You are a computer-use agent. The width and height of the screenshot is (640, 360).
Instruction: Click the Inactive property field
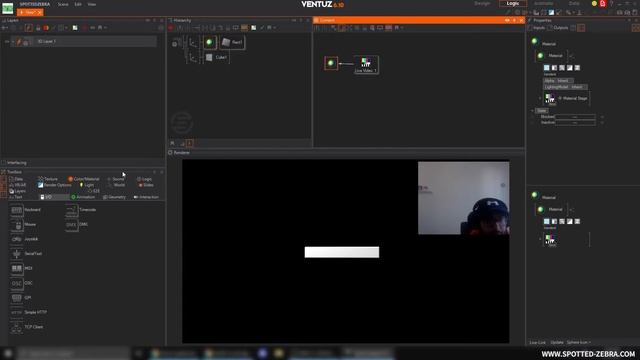[575, 122]
